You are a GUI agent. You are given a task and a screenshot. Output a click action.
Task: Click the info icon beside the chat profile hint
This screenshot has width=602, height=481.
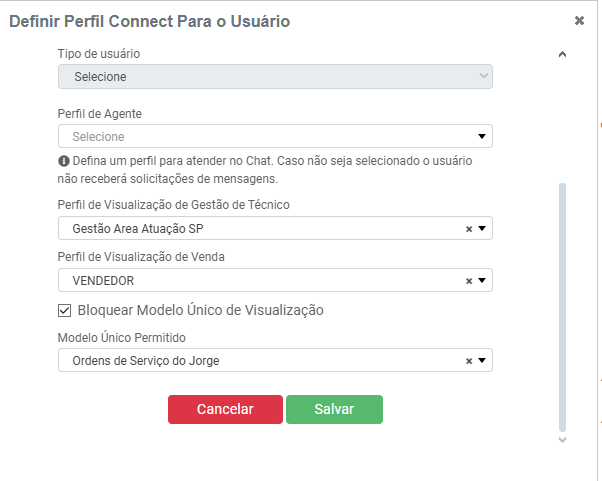coord(63,160)
